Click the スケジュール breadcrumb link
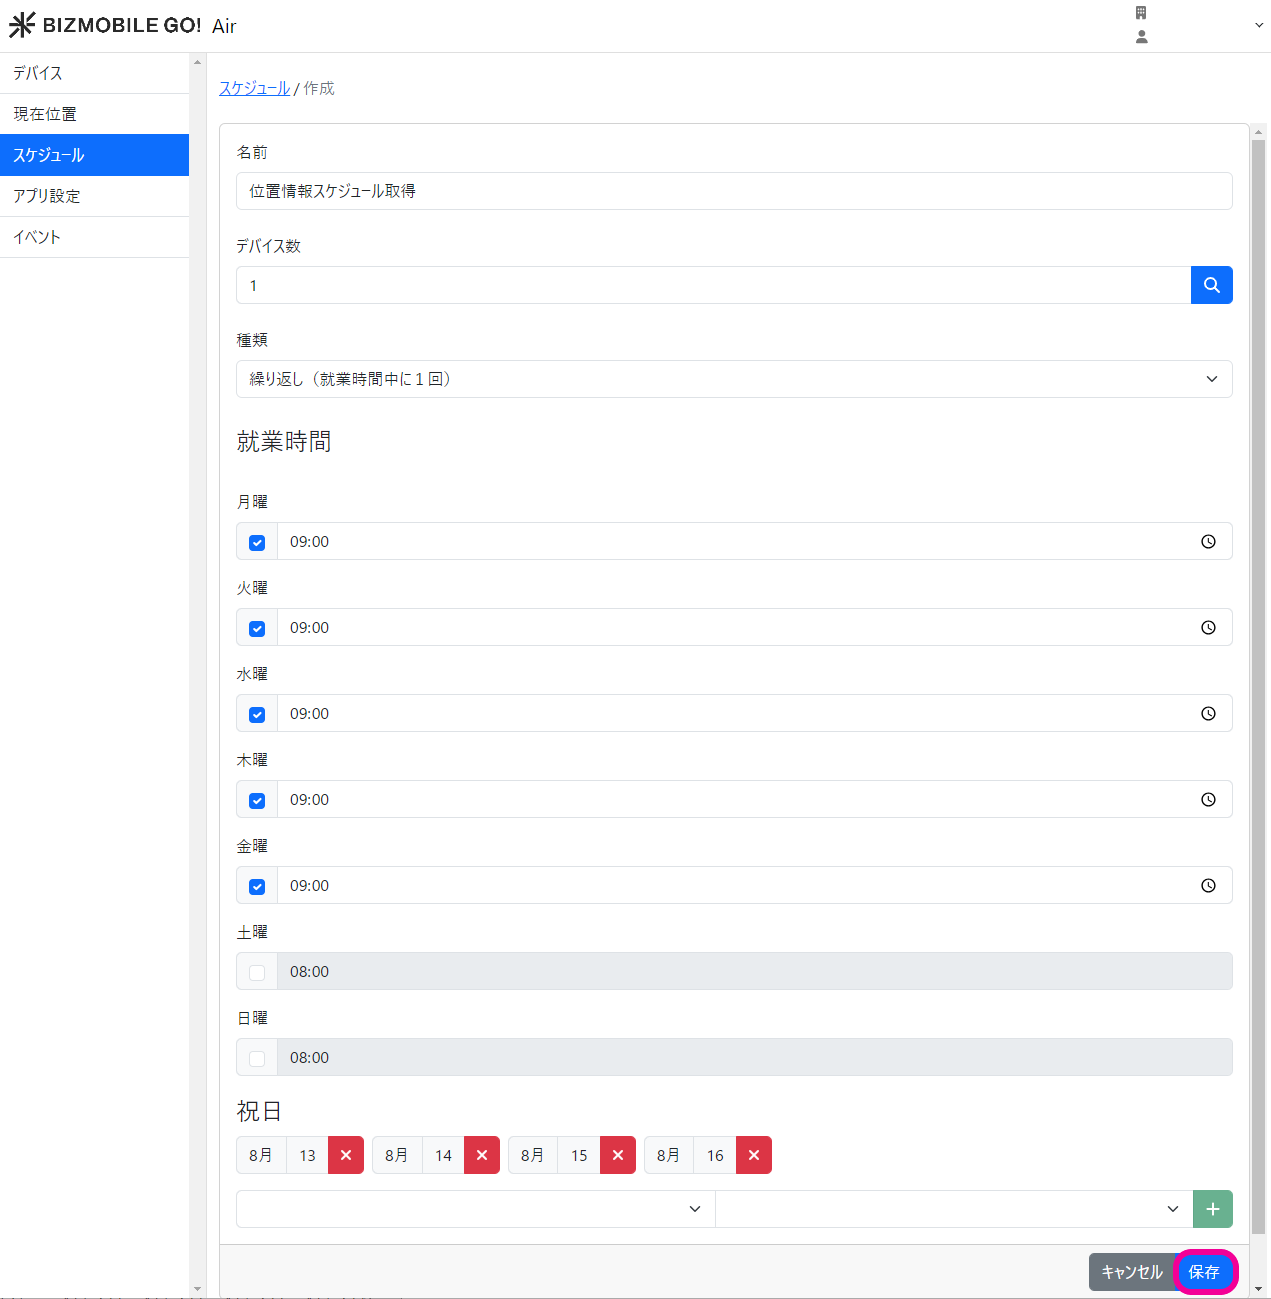Image resolution: width=1271 pixels, height=1299 pixels. tap(254, 88)
